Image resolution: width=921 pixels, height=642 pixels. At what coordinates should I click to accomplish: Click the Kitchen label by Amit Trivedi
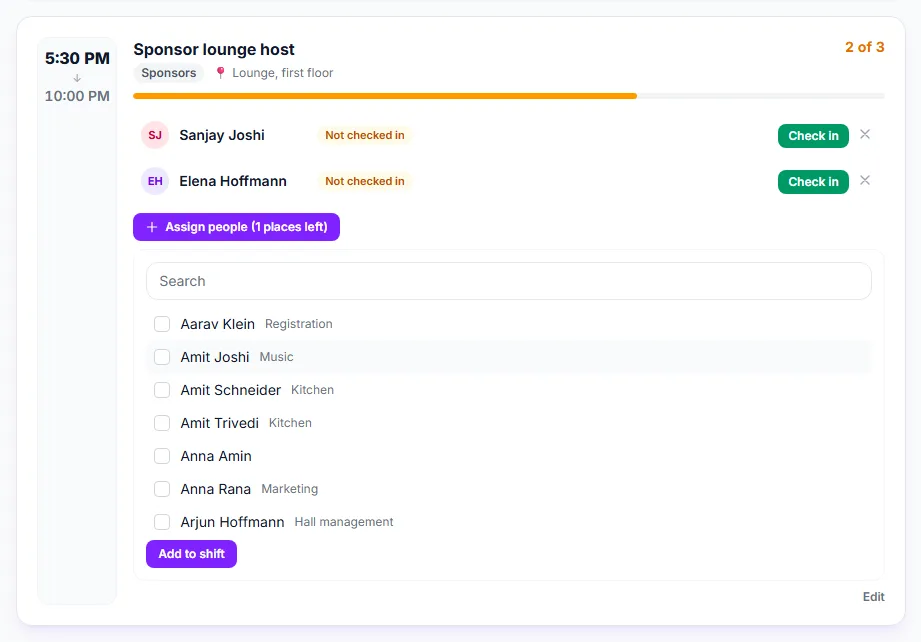[290, 423]
